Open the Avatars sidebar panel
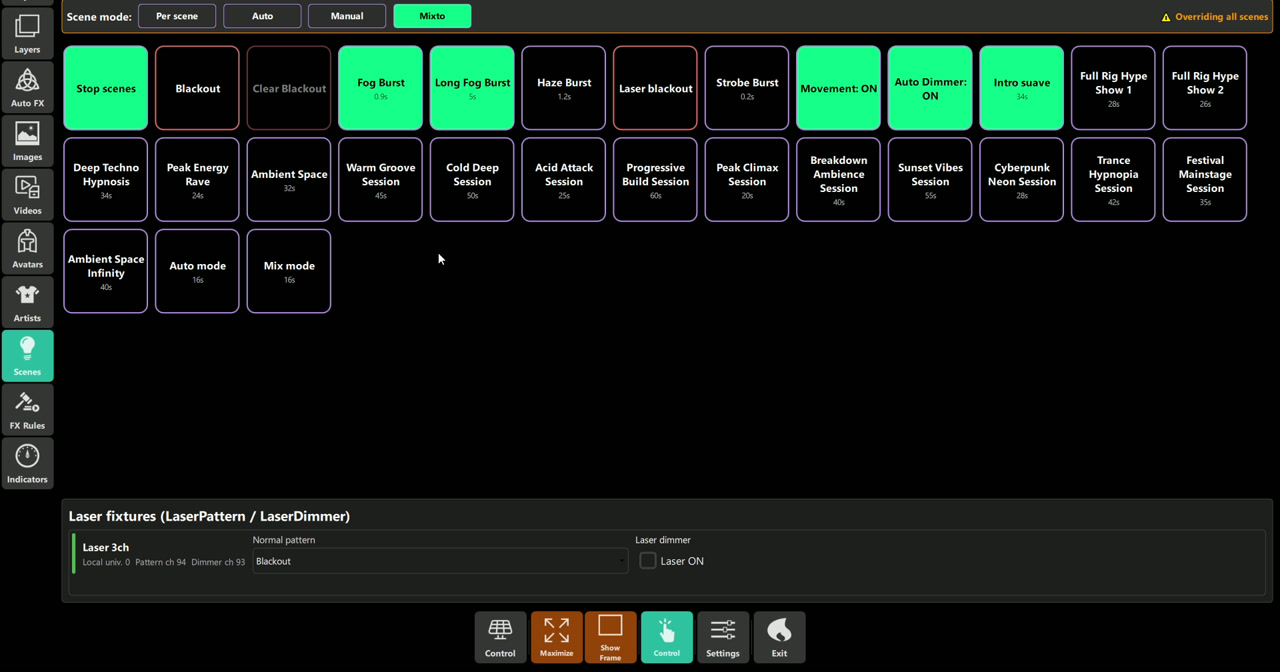Screen dimensions: 1280x672 [27, 248]
